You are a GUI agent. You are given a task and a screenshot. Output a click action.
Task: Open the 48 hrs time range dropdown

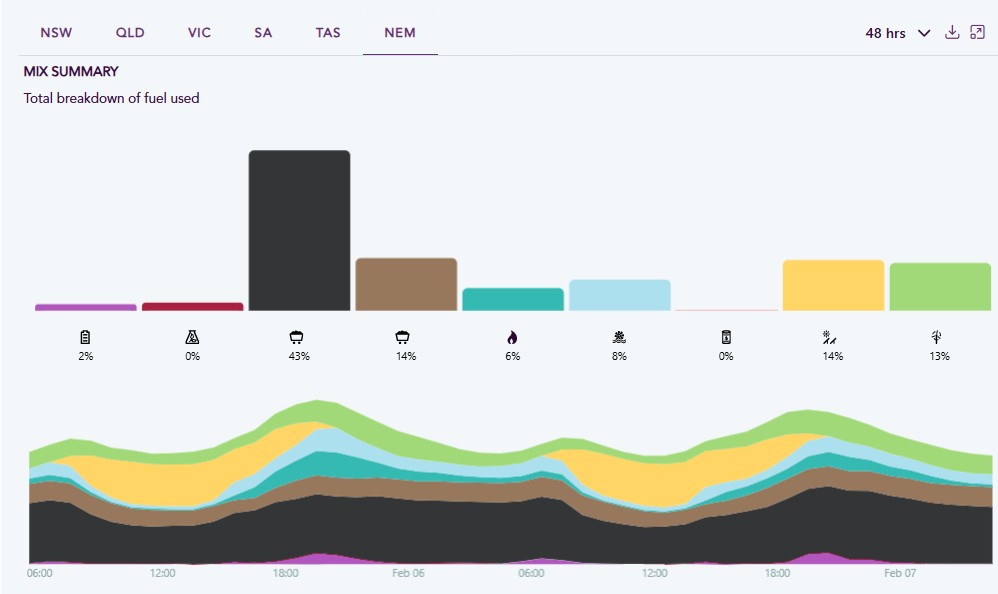[x=897, y=33]
